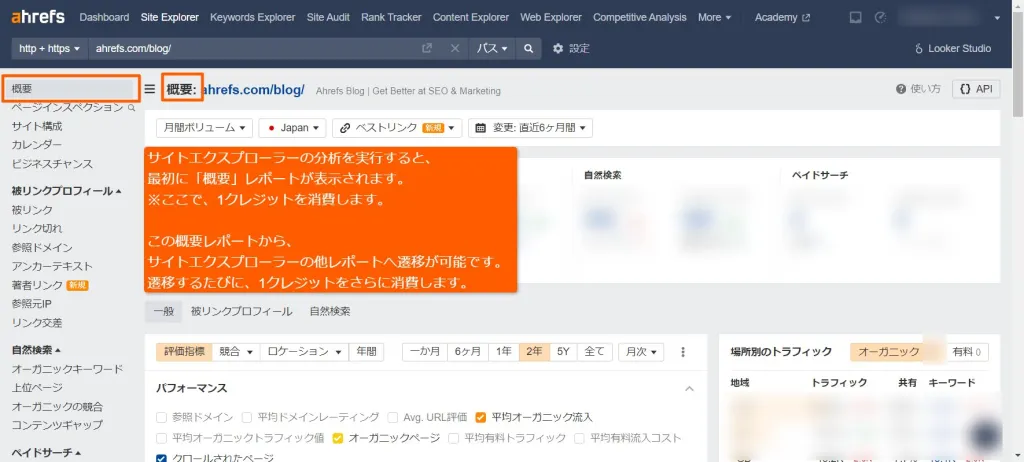Image resolution: width=1024 pixels, height=462 pixels.
Task: Click the API button
Action: (x=976, y=89)
